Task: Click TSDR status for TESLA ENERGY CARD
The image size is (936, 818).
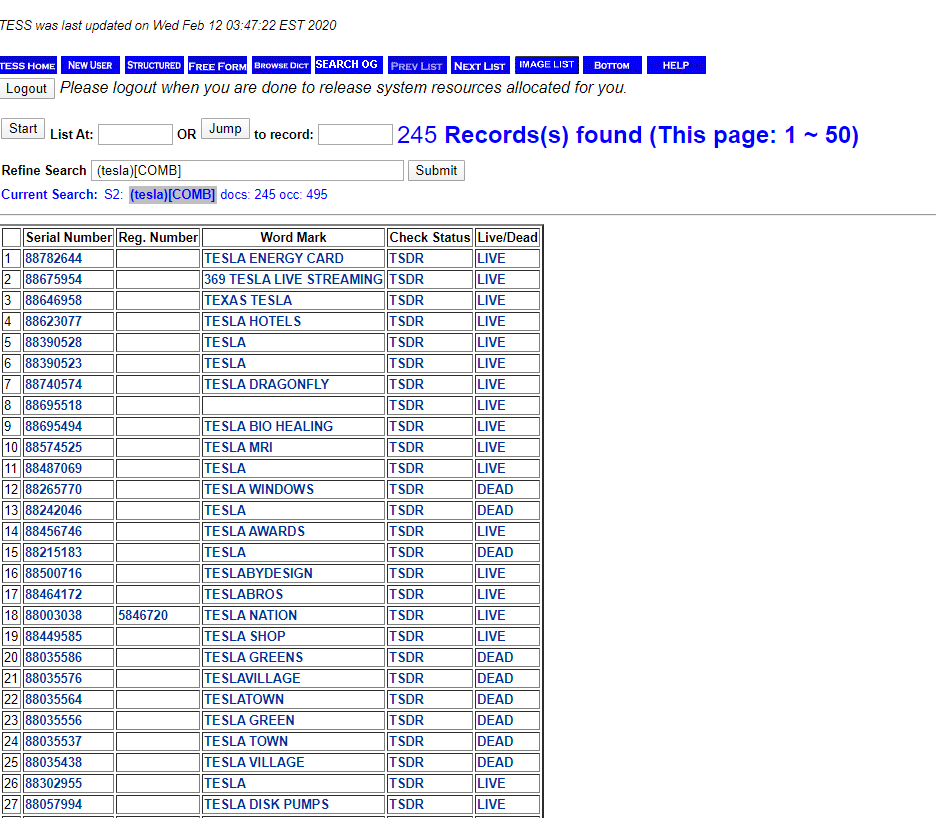Action: (407, 259)
